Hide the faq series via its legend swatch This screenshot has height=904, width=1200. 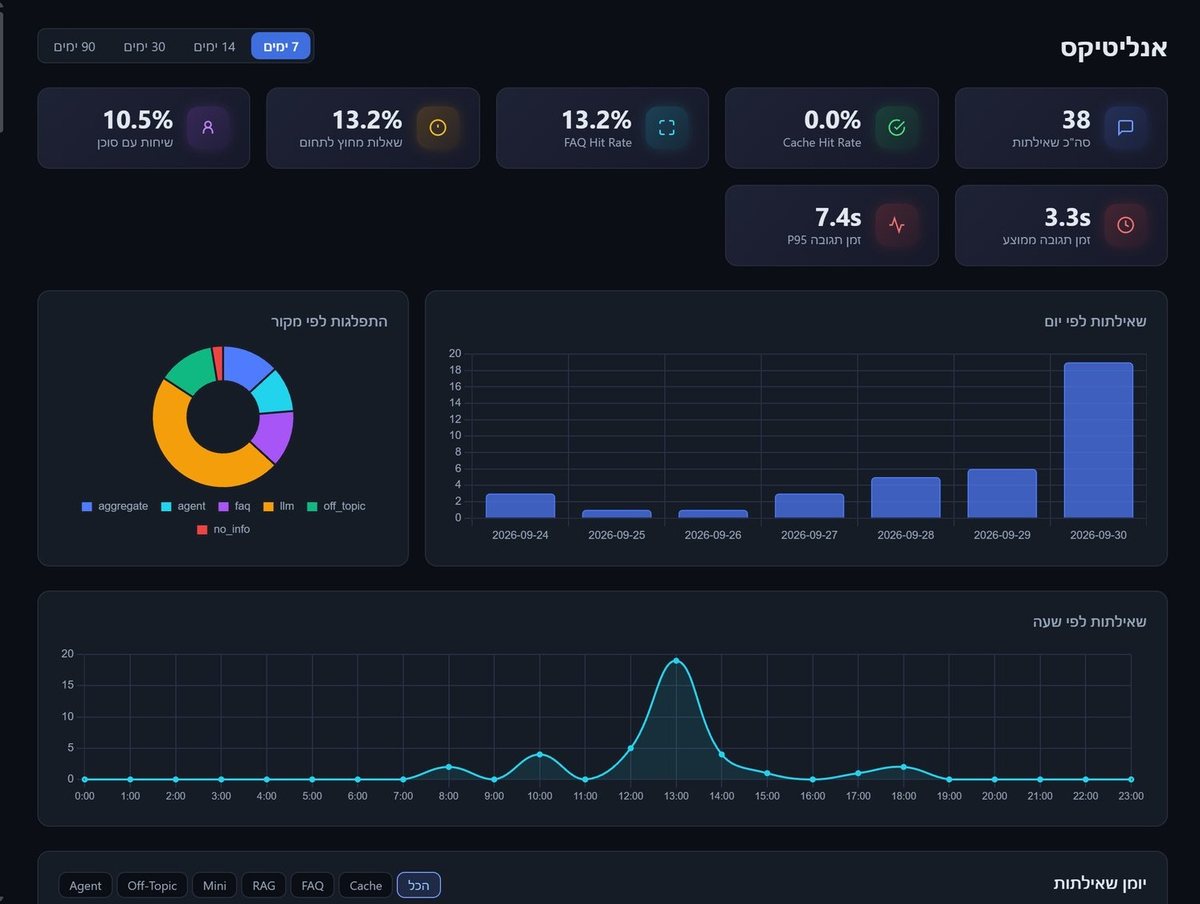point(224,506)
